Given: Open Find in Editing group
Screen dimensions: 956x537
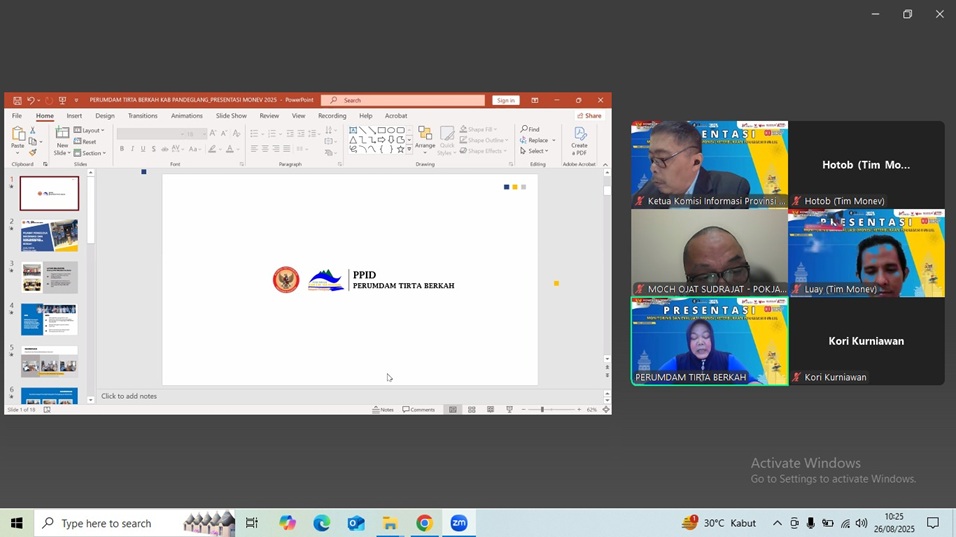Looking at the screenshot, I should point(530,129).
